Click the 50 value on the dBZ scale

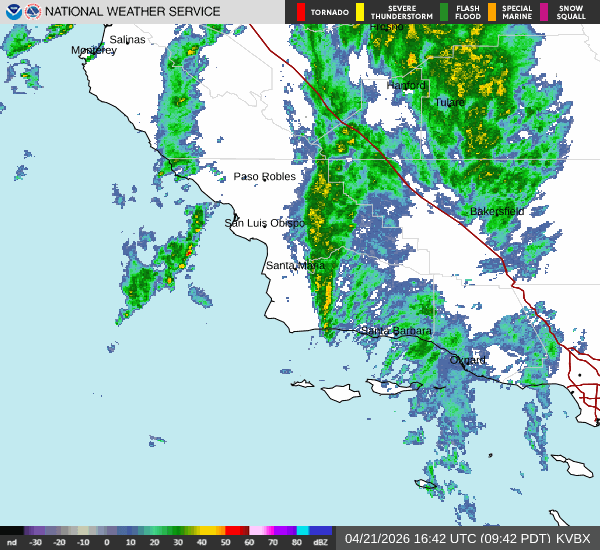(225, 542)
